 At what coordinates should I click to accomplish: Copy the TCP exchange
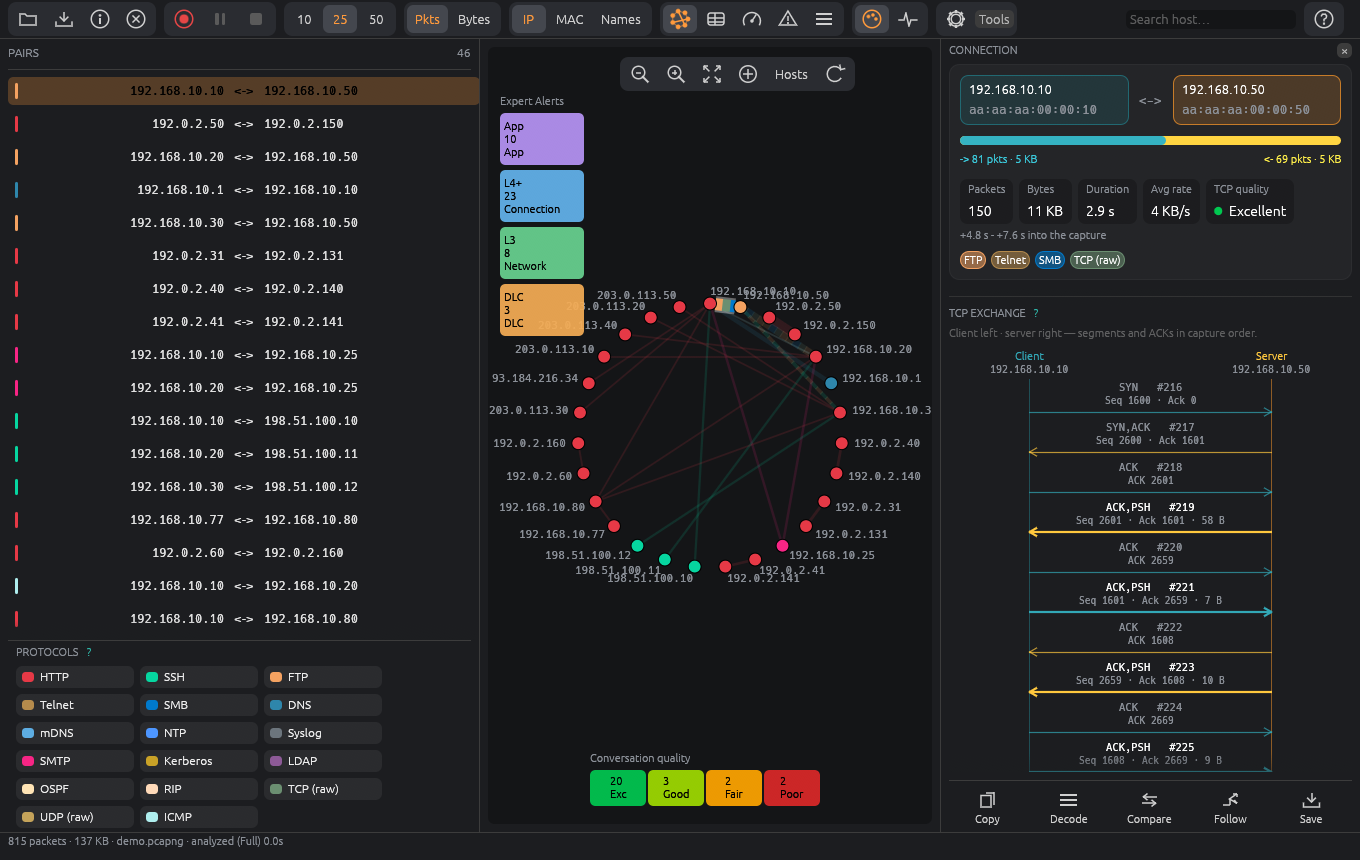pyautogui.click(x=987, y=808)
